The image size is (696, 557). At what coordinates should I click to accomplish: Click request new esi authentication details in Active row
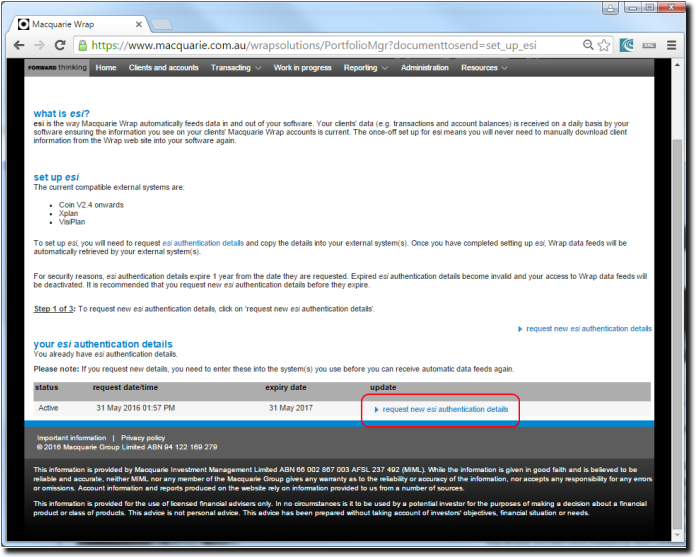point(441,409)
